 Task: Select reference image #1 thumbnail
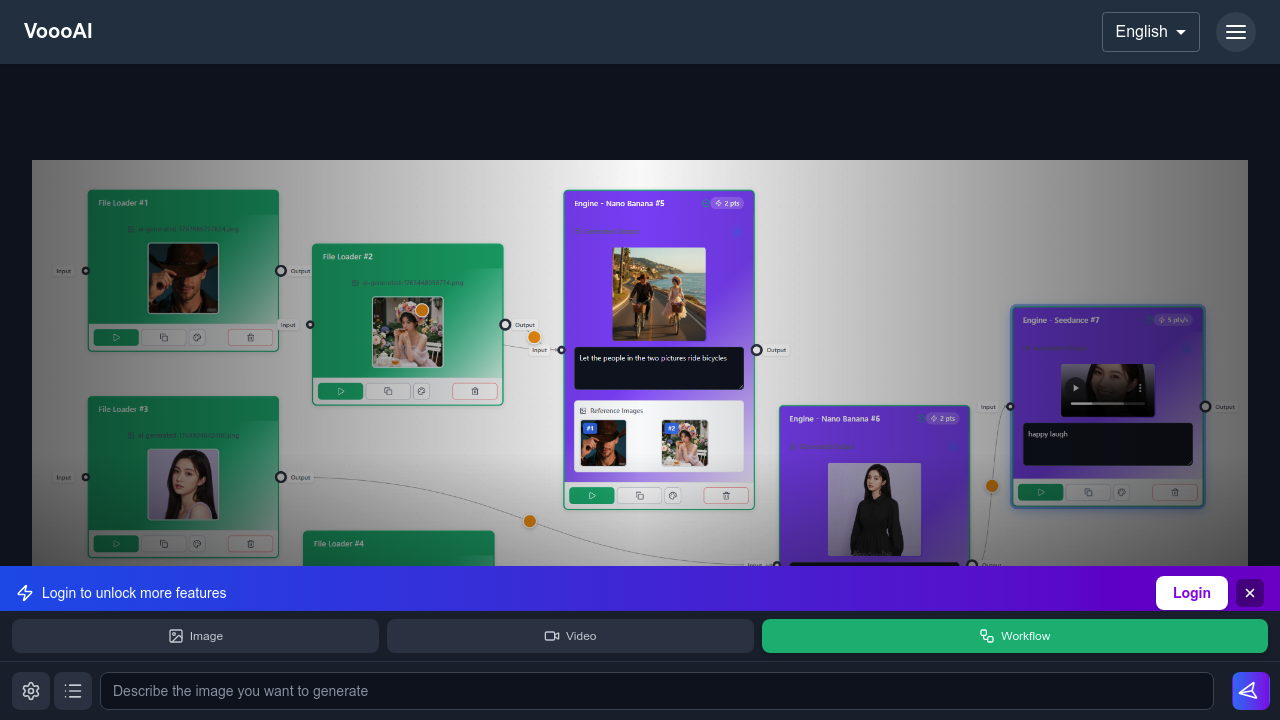coord(602,442)
